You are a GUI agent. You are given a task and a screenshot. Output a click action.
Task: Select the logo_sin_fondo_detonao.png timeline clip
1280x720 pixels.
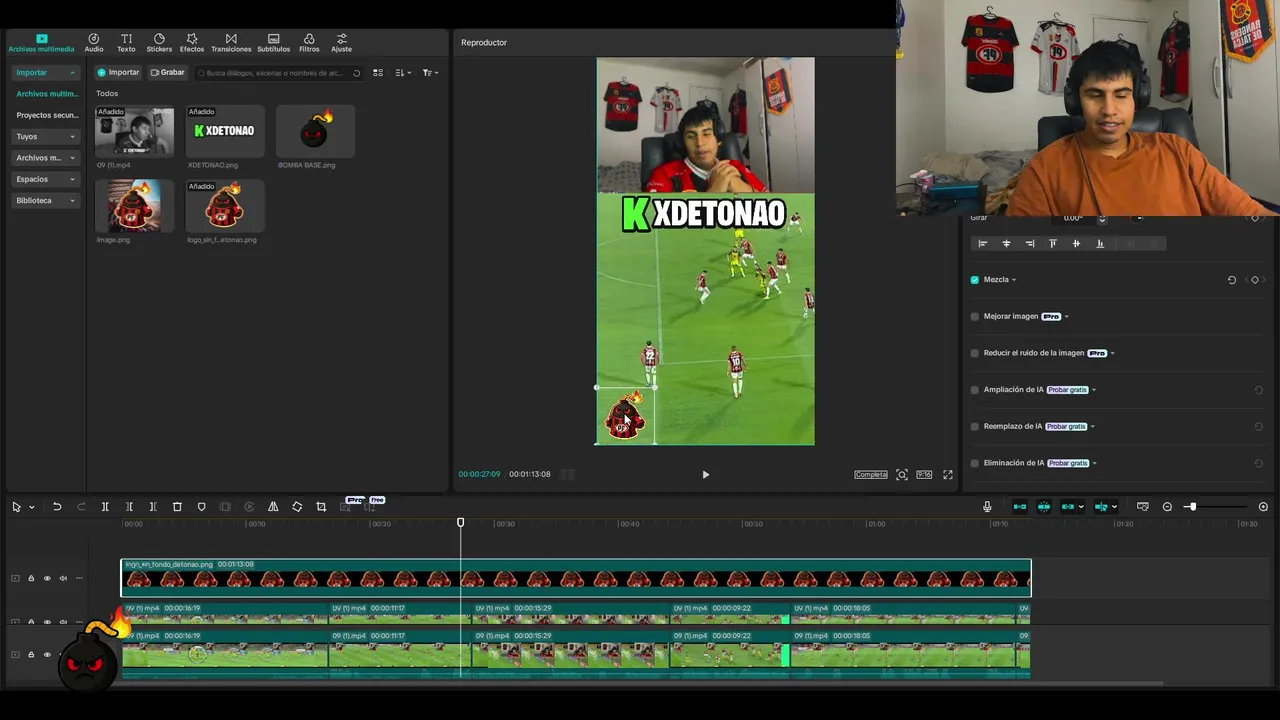click(576, 578)
